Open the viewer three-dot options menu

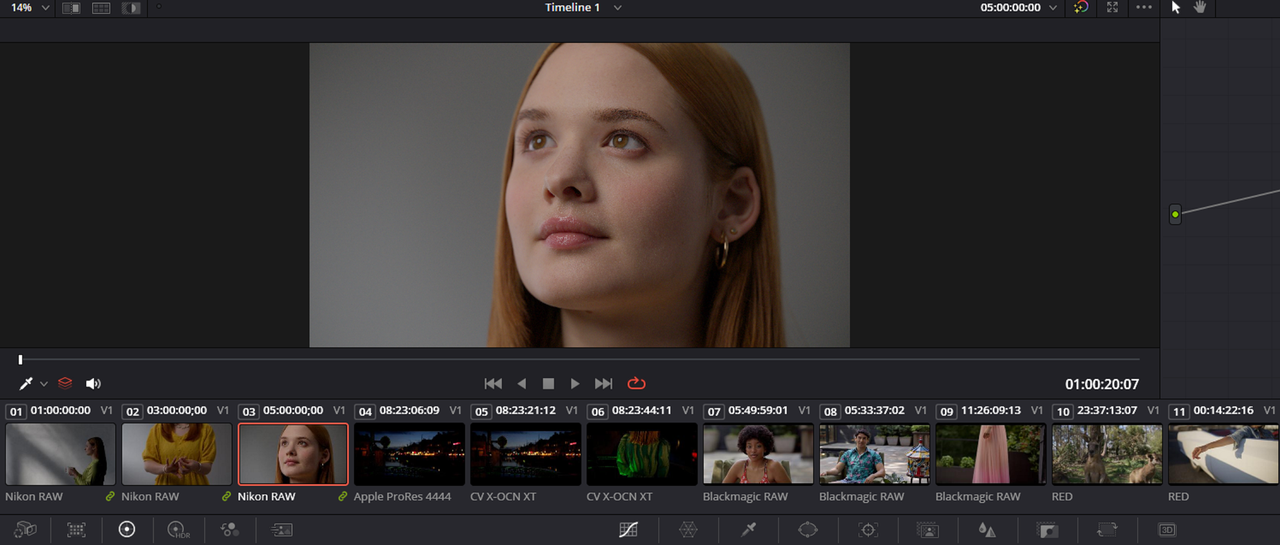click(1144, 7)
